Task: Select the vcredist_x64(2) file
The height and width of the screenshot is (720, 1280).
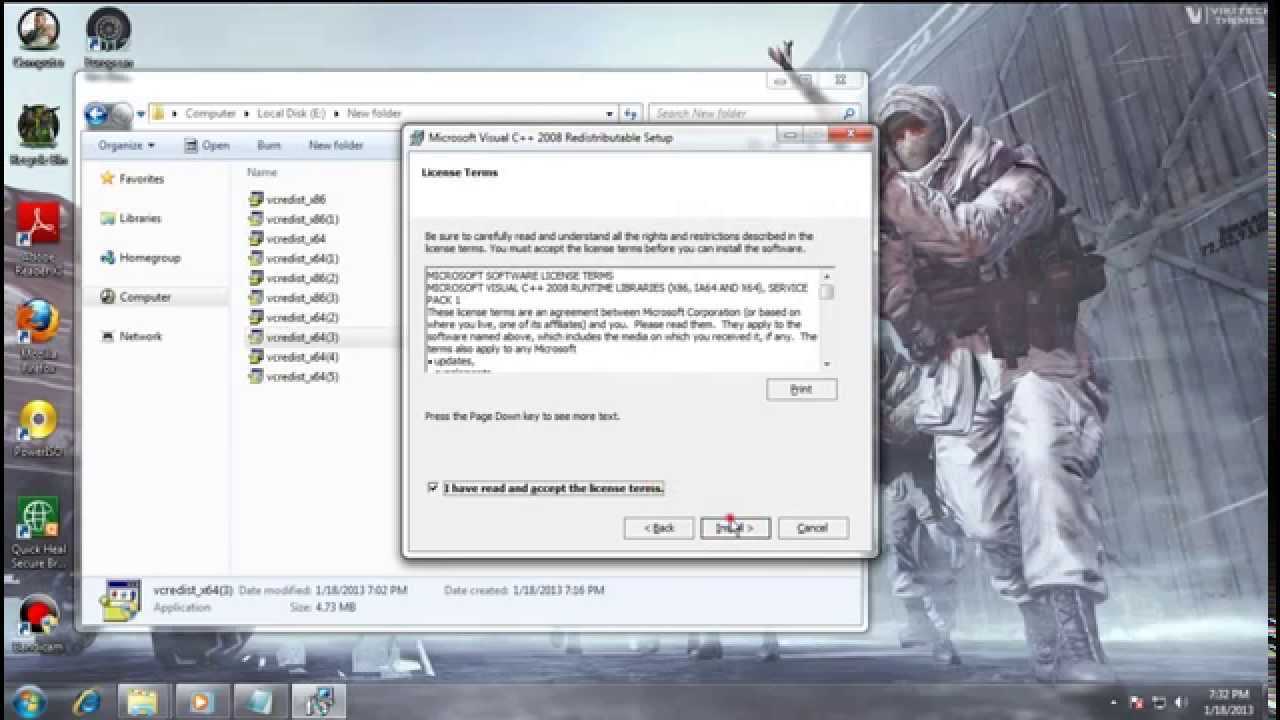Action: (x=294, y=317)
